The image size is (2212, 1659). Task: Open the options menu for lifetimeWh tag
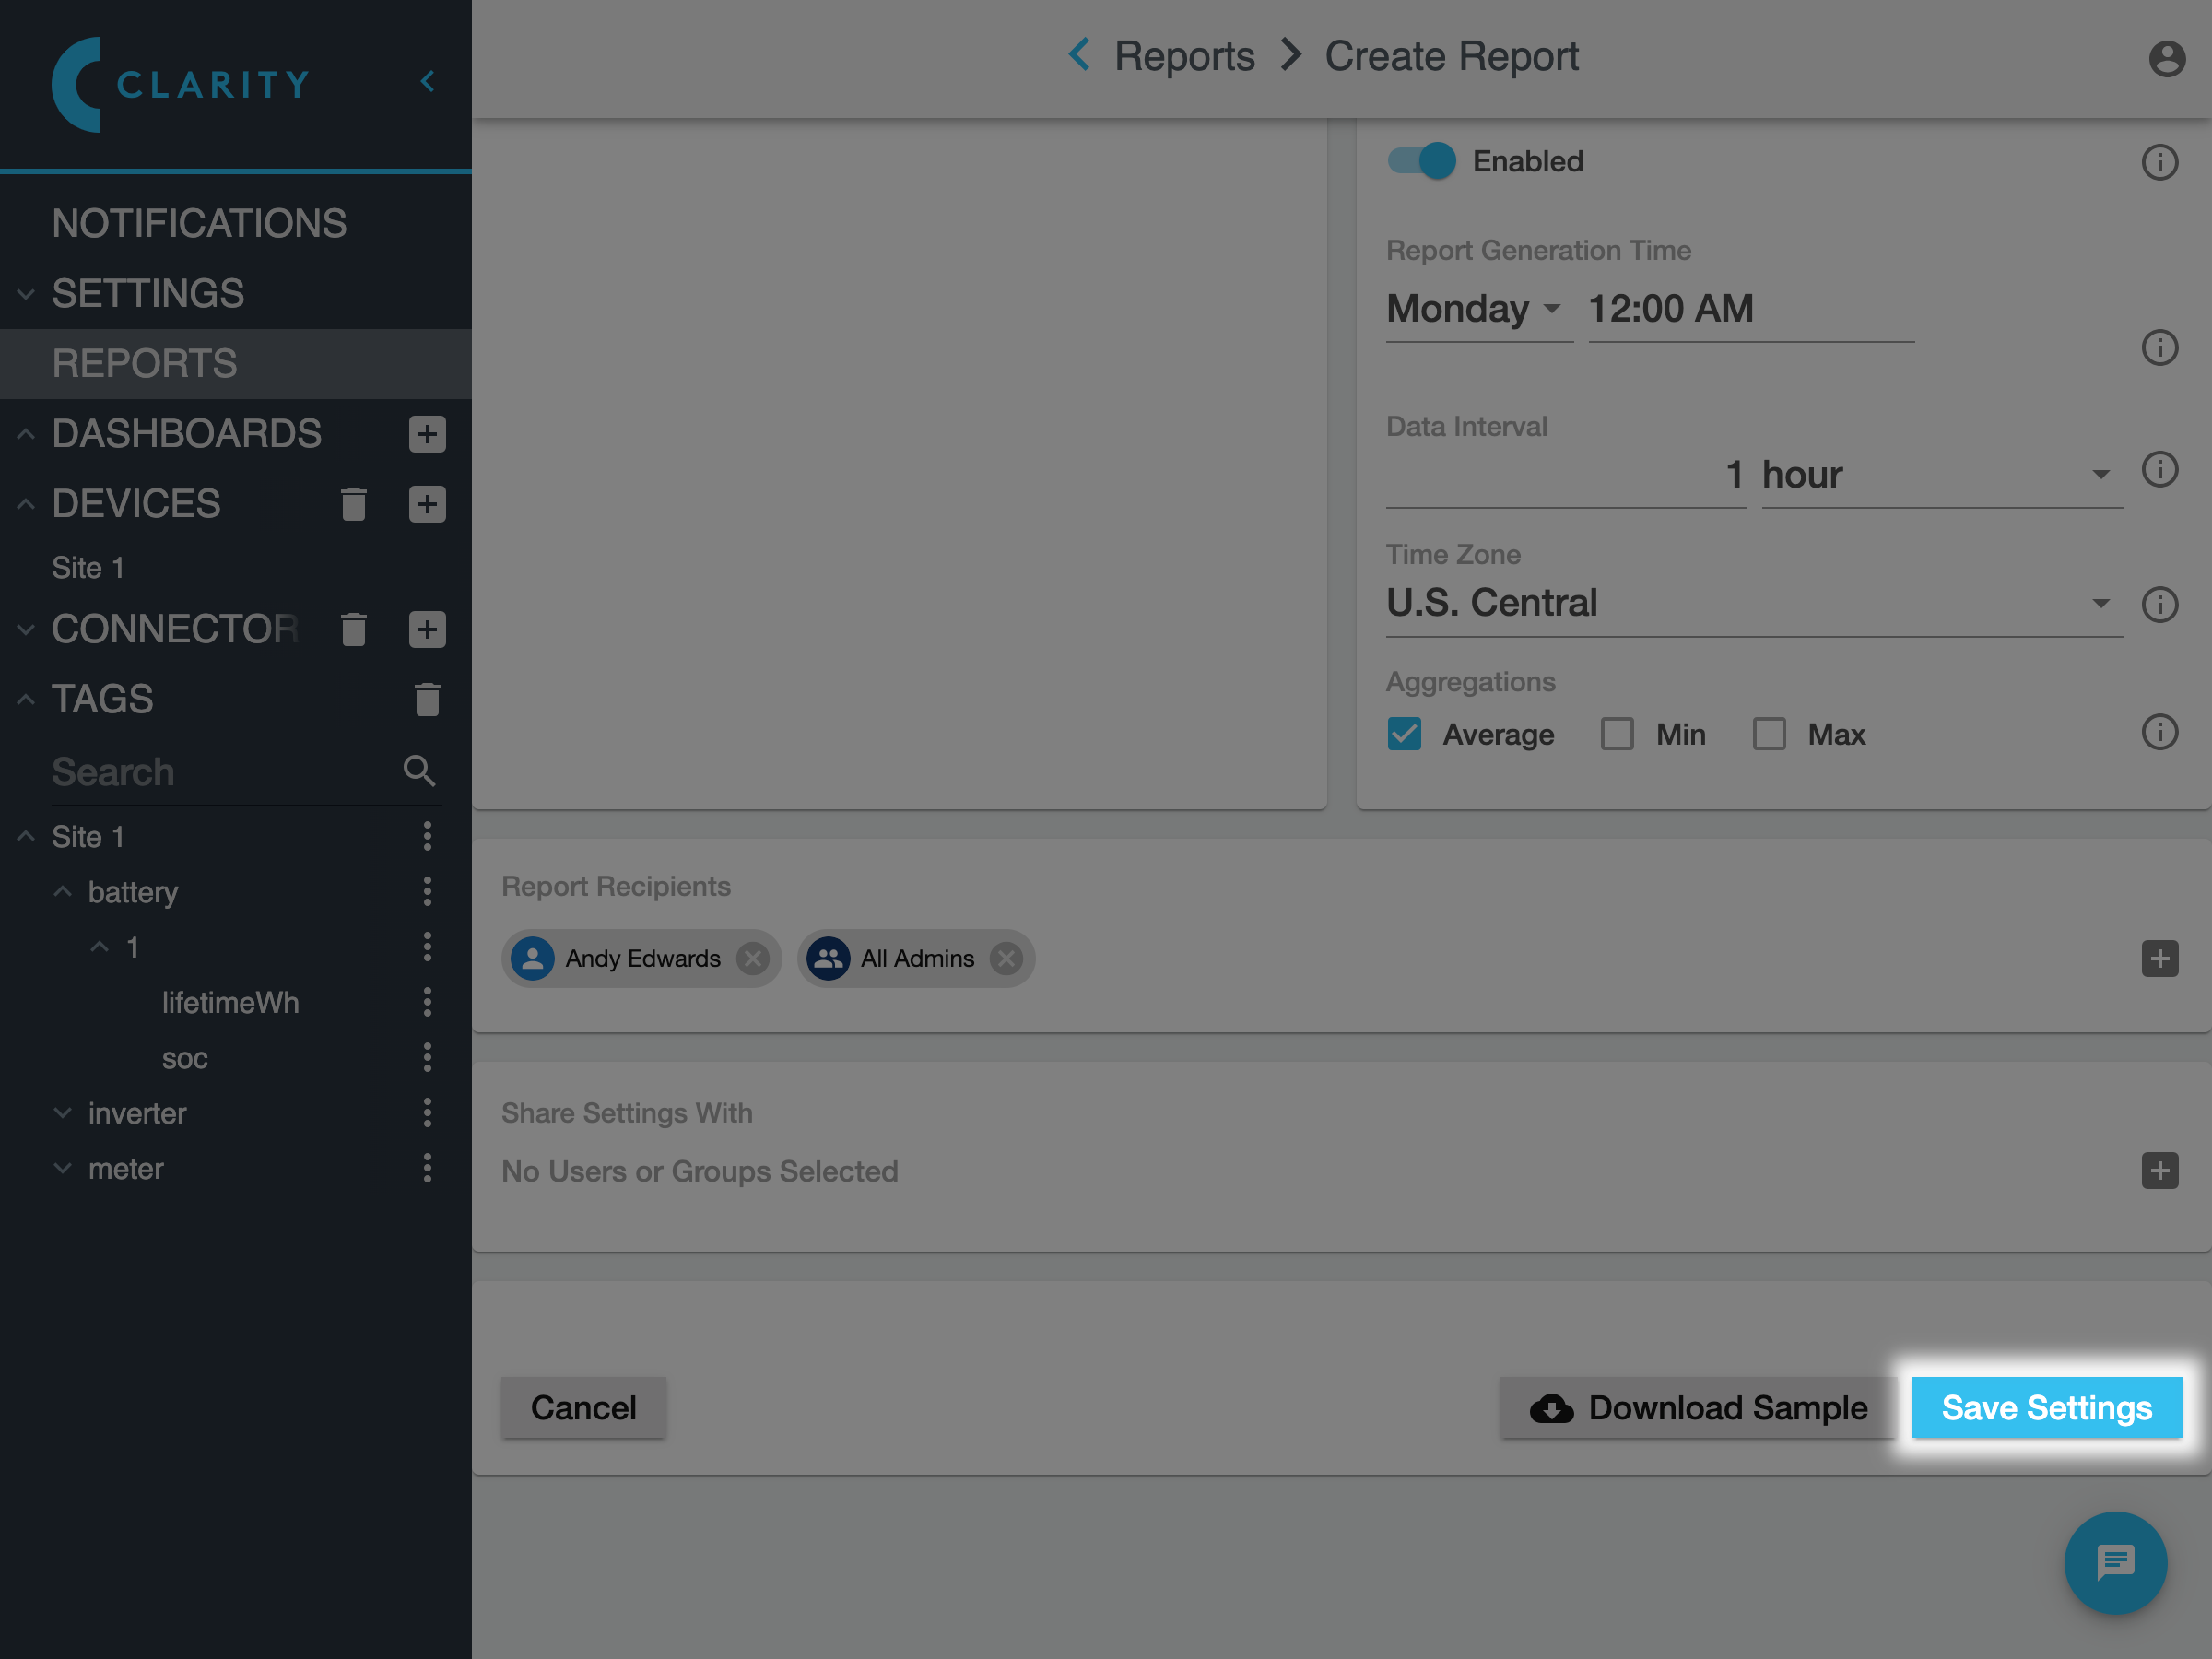pyautogui.click(x=427, y=1003)
